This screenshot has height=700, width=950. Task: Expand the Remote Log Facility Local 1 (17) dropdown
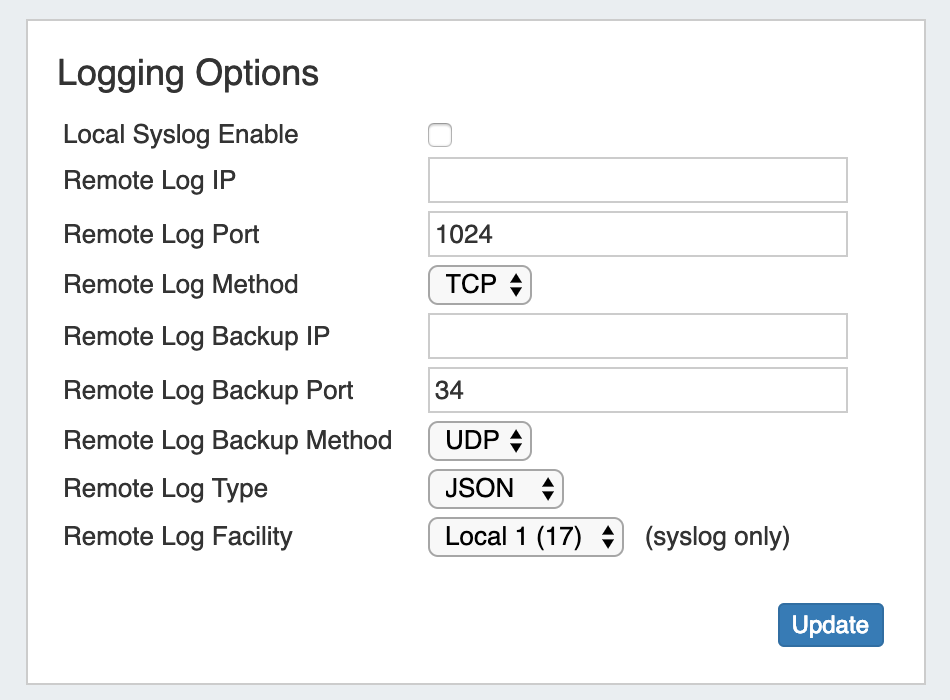click(x=526, y=537)
